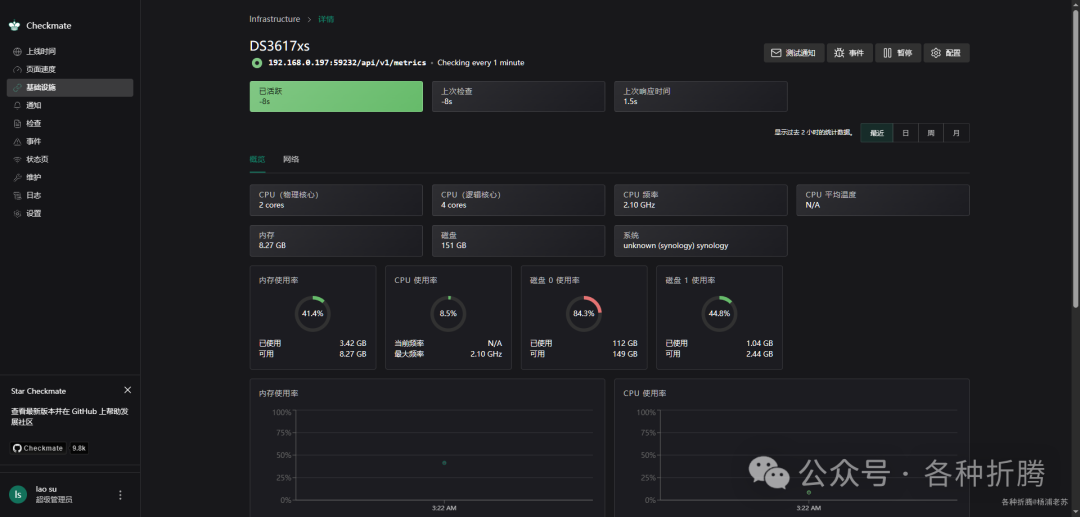This screenshot has height=517, width=1080.
Task: Click the GitHub Checkmate badge
Action: (x=39, y=448)
